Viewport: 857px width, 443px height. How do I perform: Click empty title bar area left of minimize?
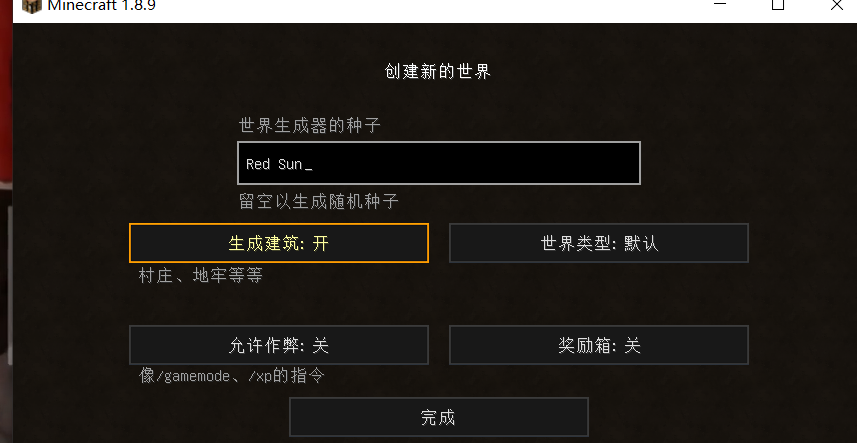[x=450, y=6]
